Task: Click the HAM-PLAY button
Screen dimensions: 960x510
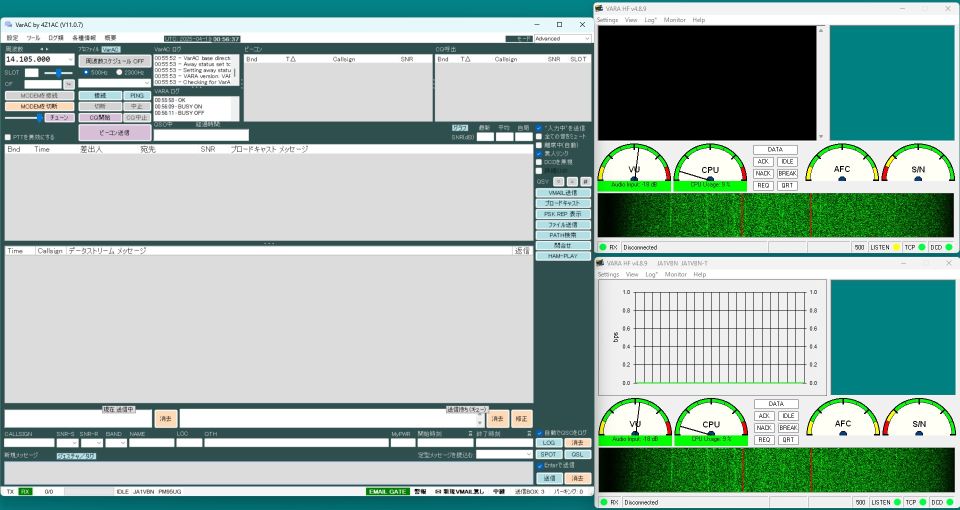Action: [x=563, y=256]
